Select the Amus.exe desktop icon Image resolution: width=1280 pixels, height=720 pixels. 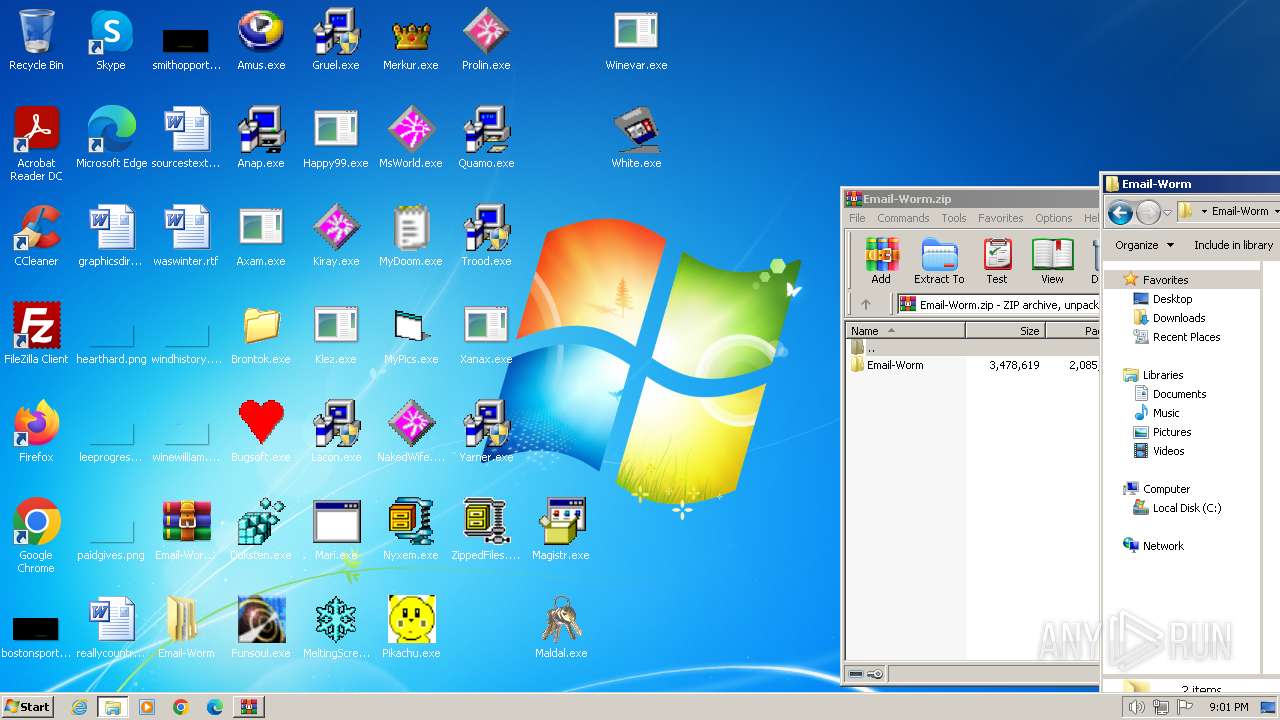coord(261,40)
